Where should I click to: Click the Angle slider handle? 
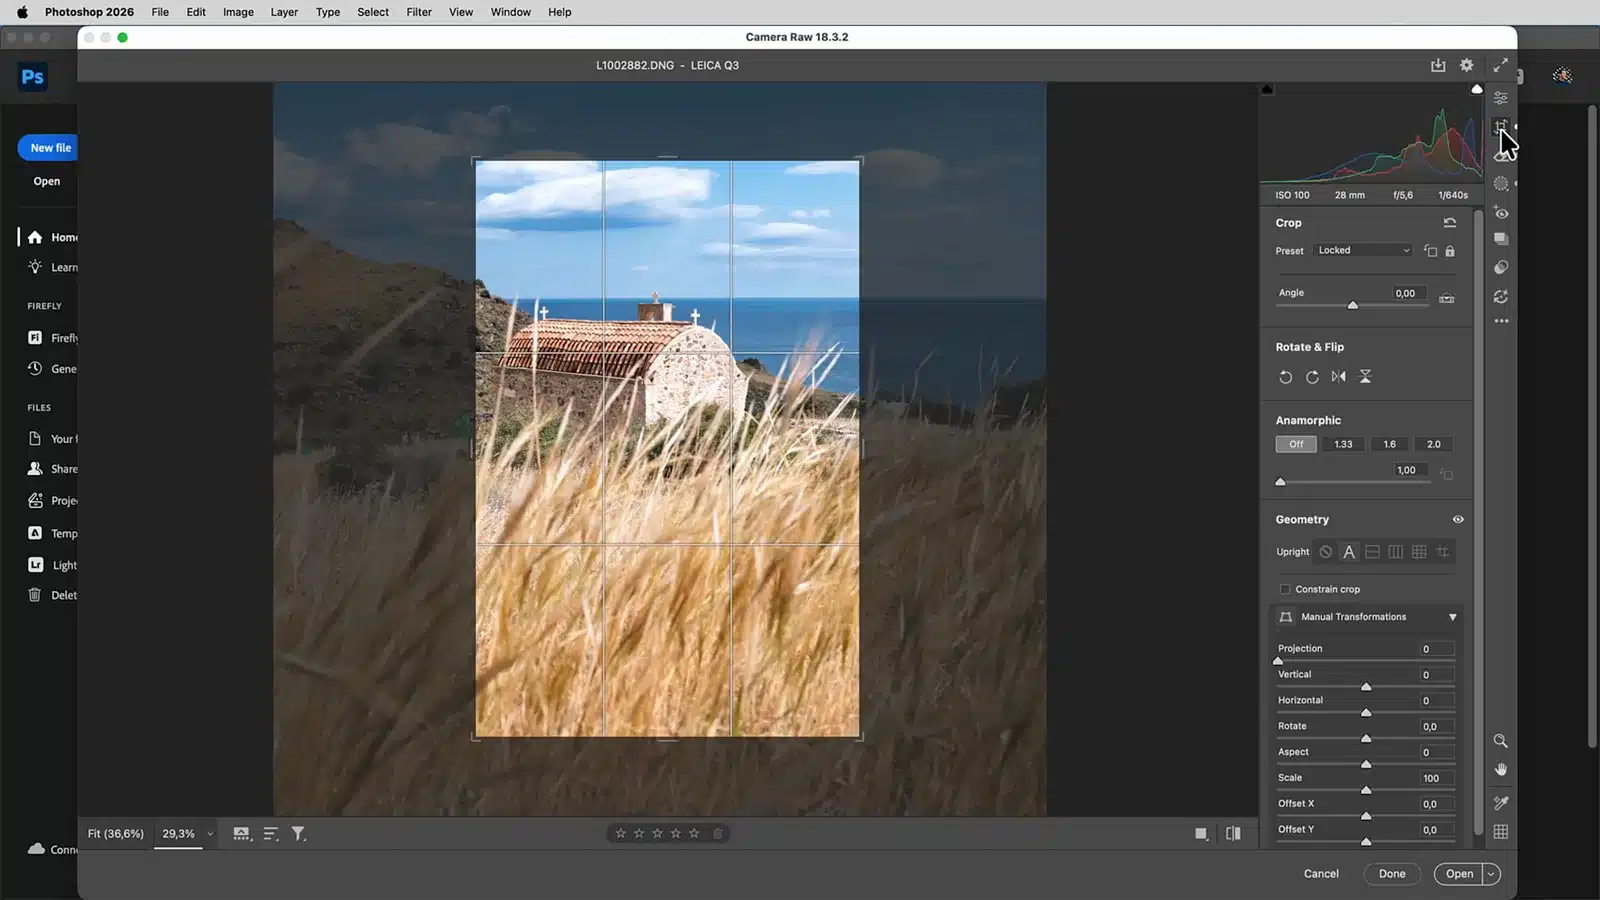1353,305
